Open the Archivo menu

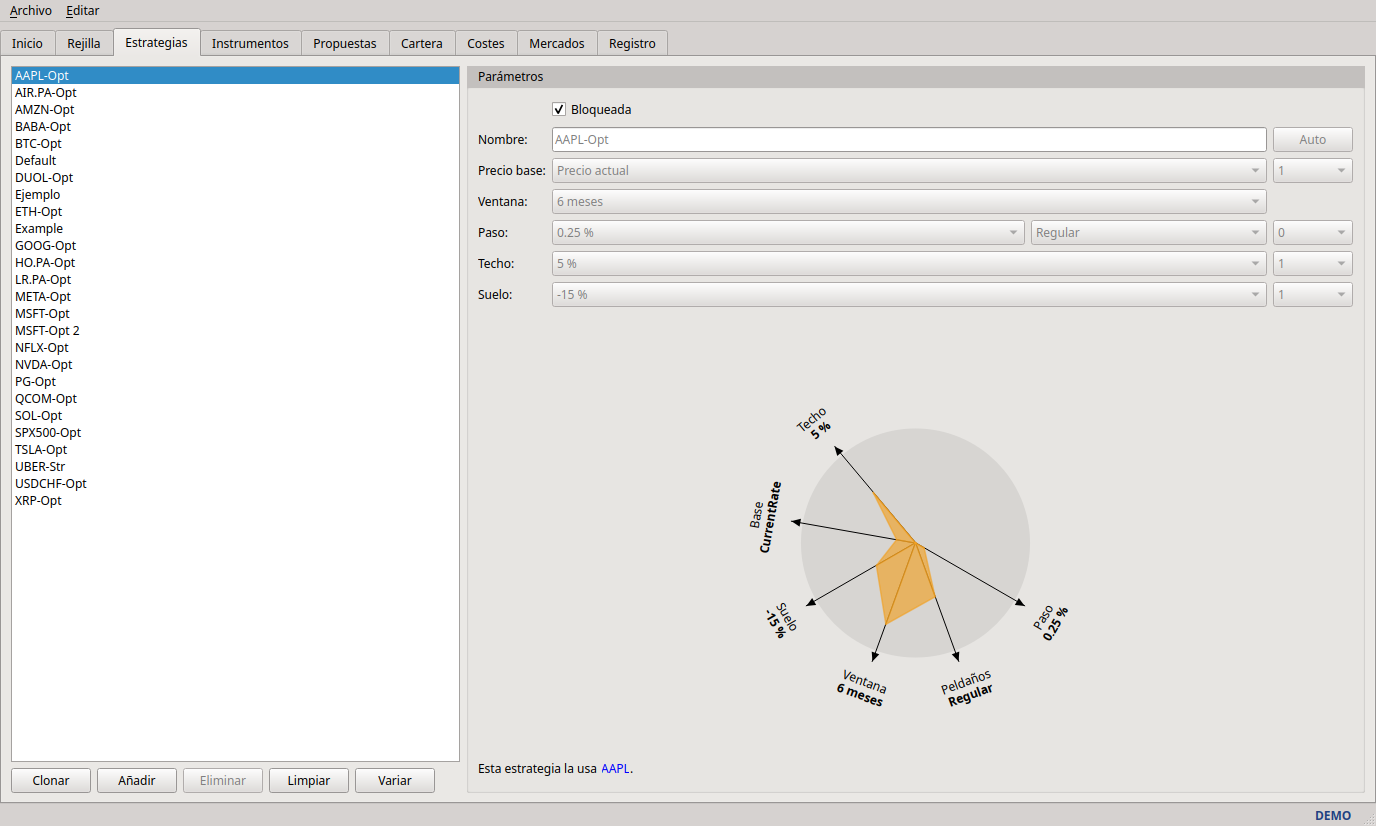31,10
